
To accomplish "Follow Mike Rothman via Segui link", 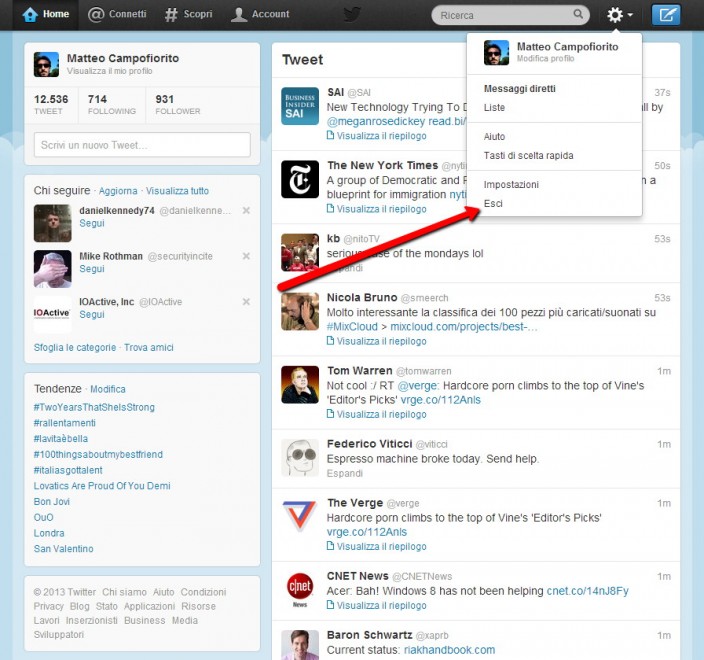I will (92, 268).
